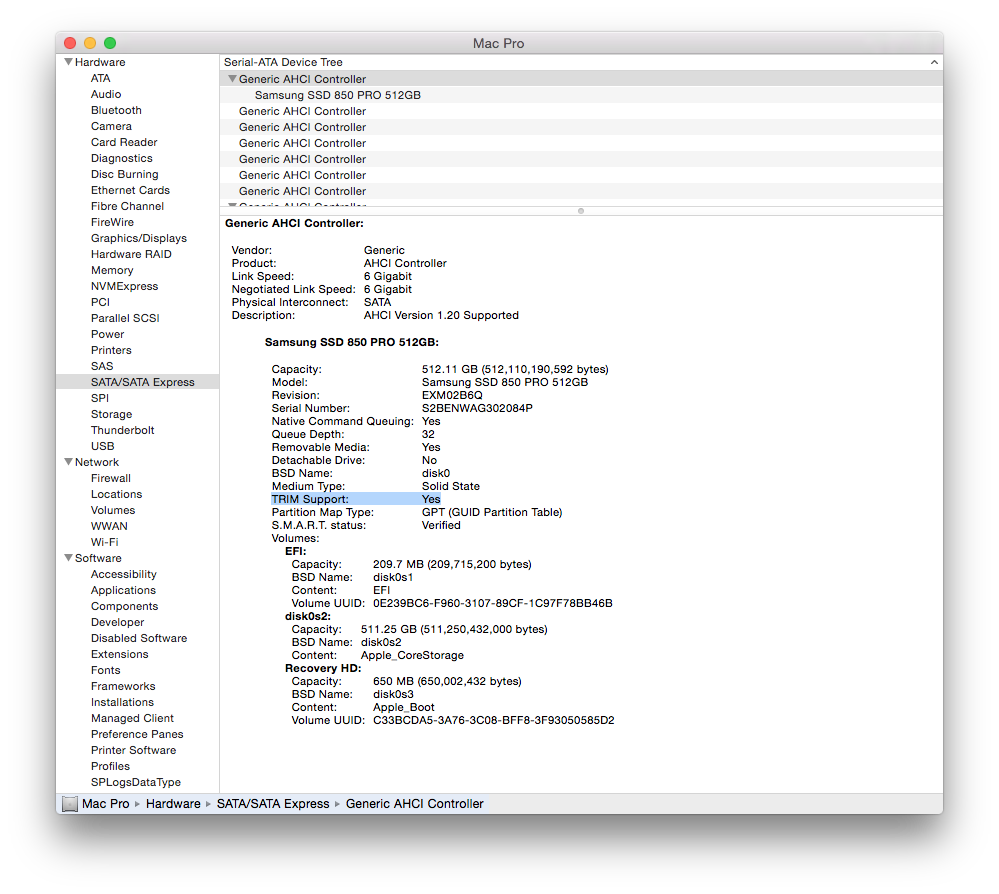Screen dimensions: 999x894
Task: Select Preference Panes in the sidebar
Action: click(x=137, y=734)
